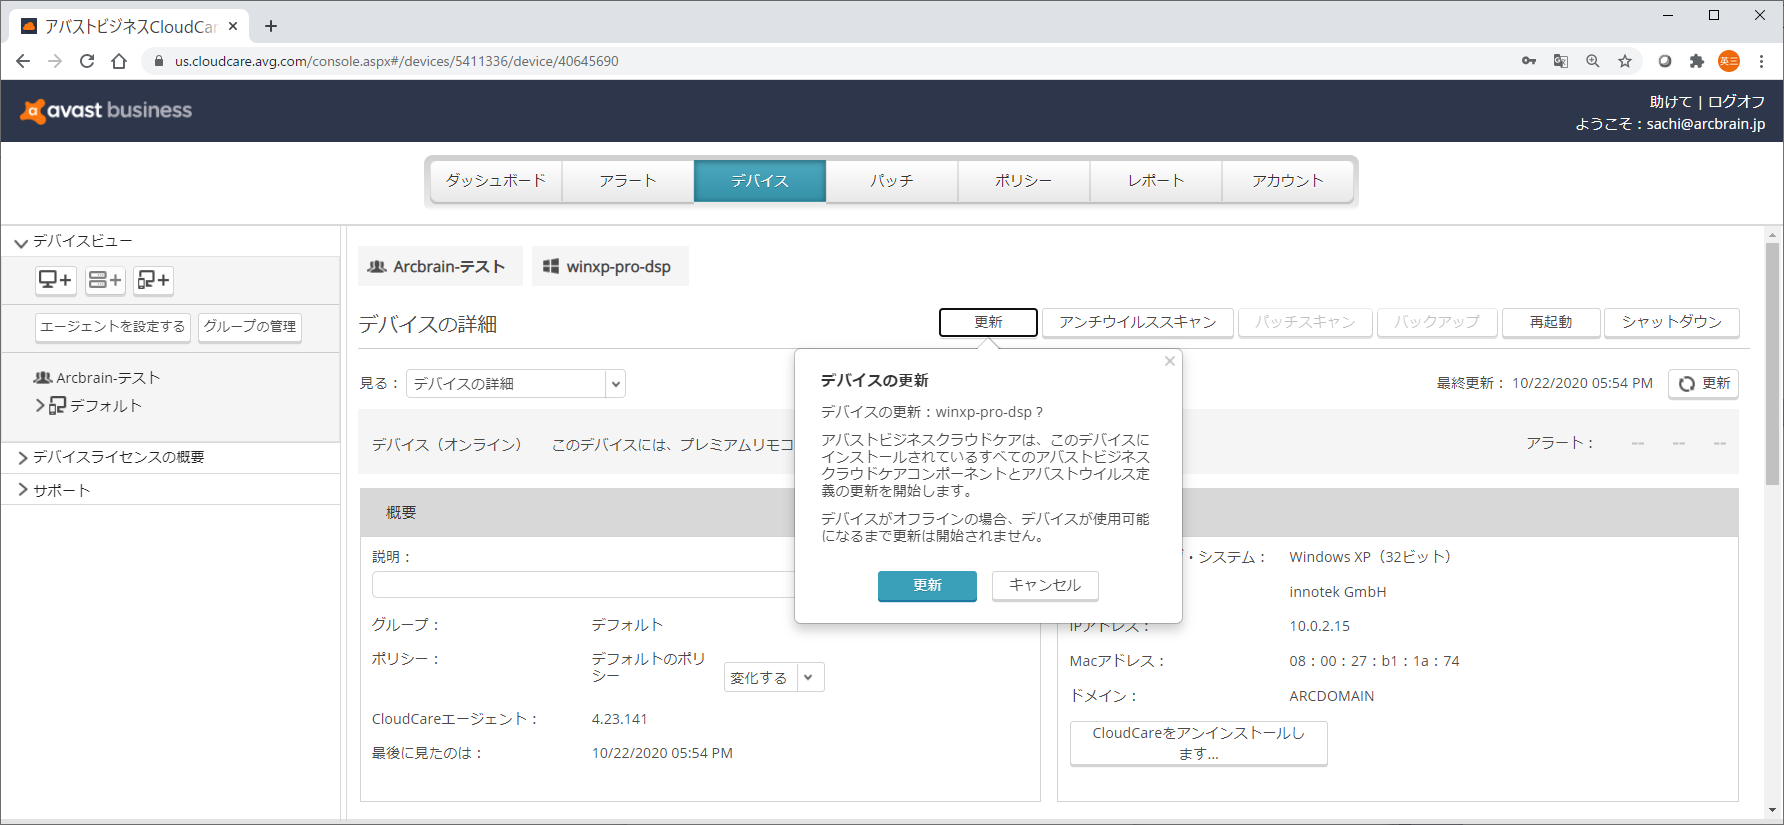1784x825 pixels.
Task: Open the レポート tab
Action: click(x=1156, y=181)
